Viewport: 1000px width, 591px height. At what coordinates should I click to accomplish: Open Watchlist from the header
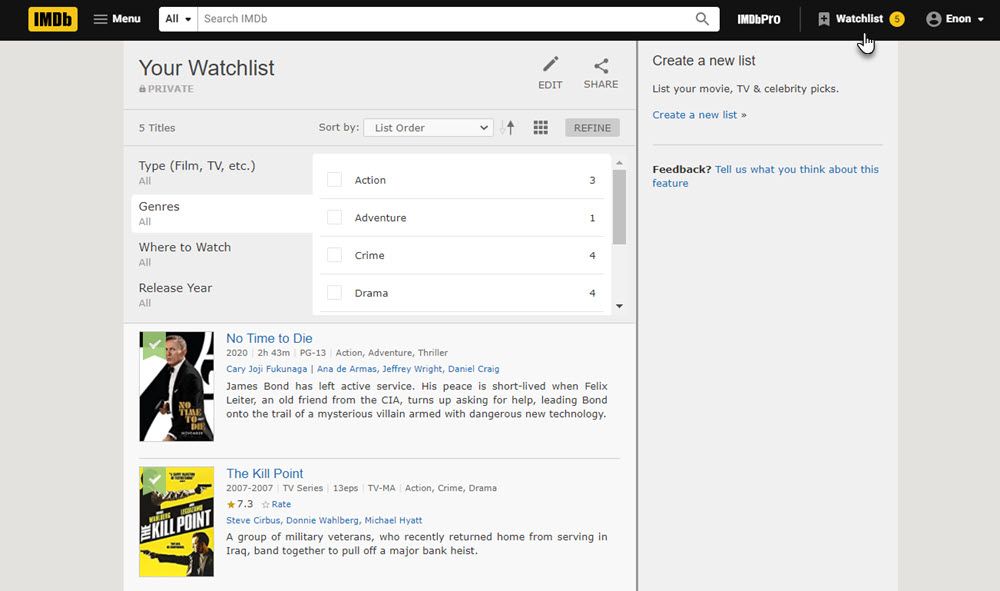860,19
